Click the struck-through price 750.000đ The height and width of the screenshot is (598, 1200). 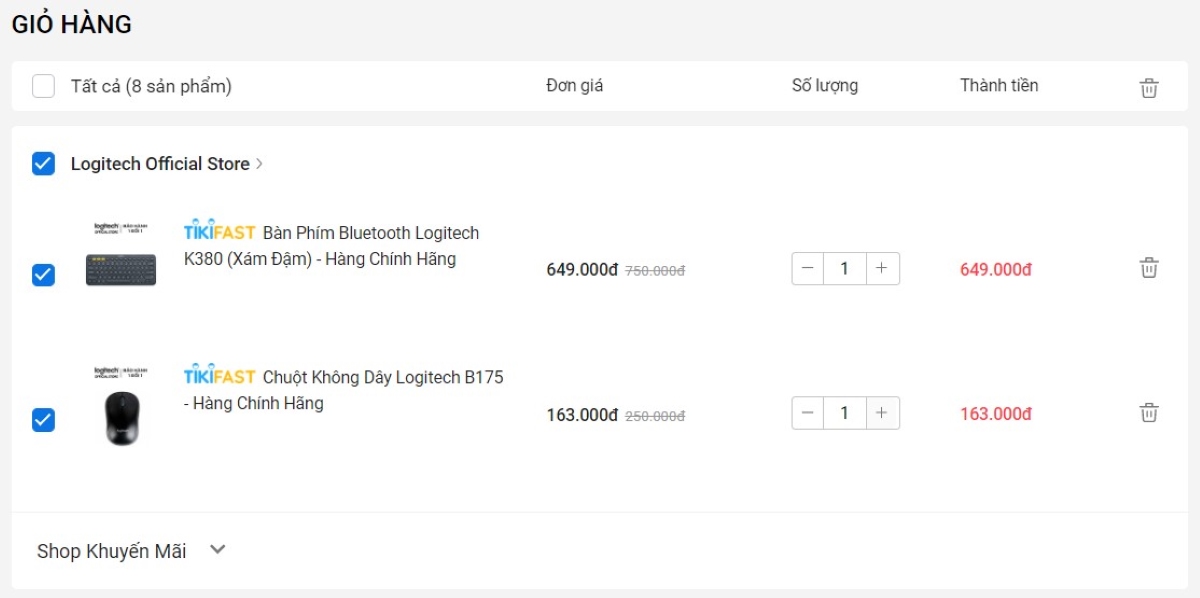(655, 271)
